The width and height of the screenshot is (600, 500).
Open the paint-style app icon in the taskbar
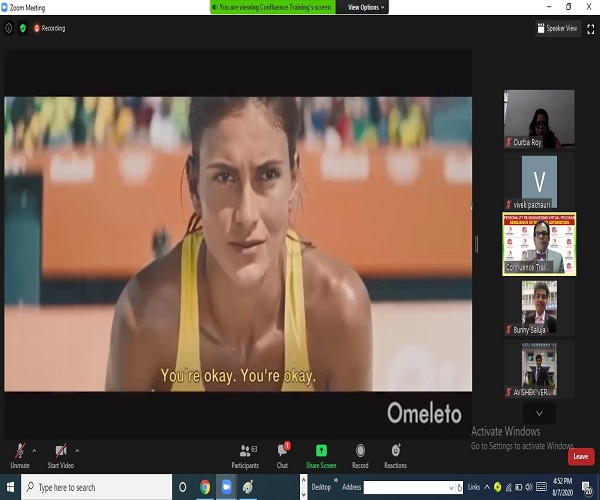click(248, 487)
